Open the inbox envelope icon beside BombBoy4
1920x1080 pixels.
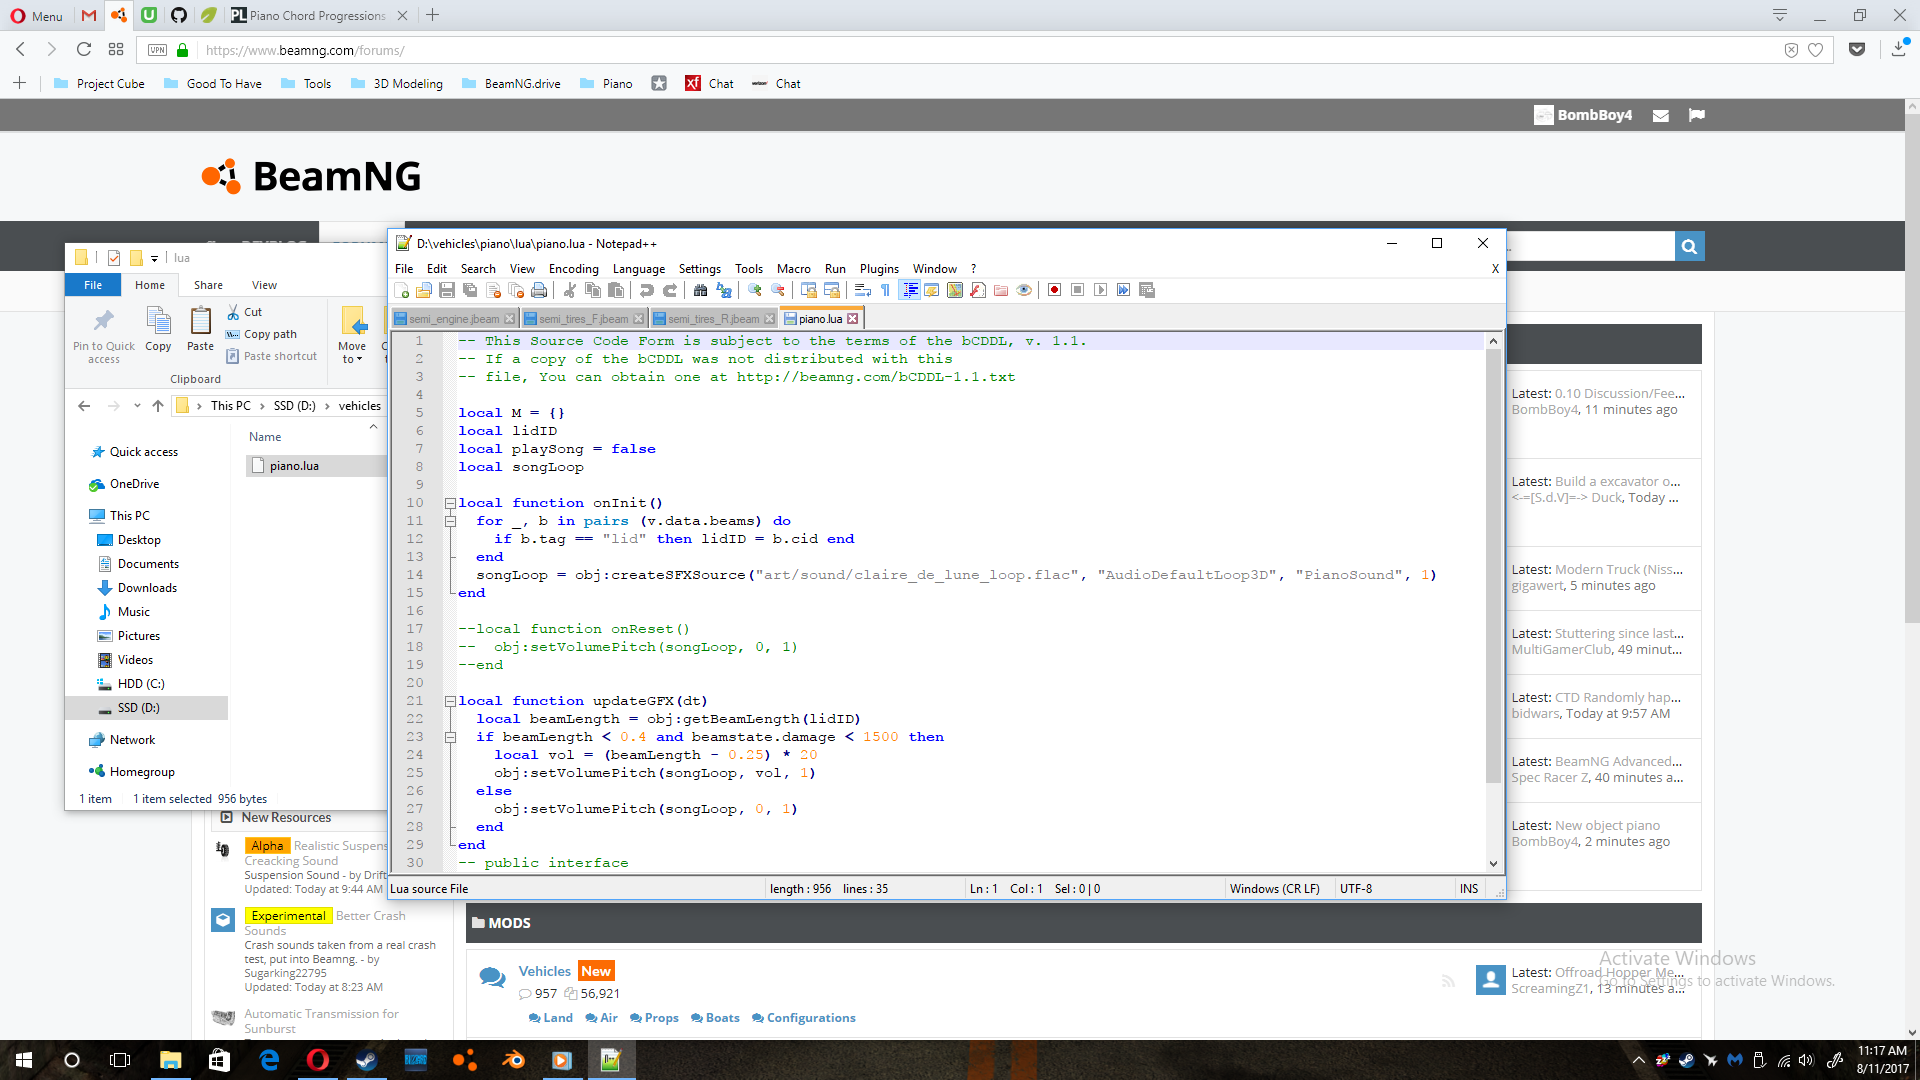(x=1661, y=115)
